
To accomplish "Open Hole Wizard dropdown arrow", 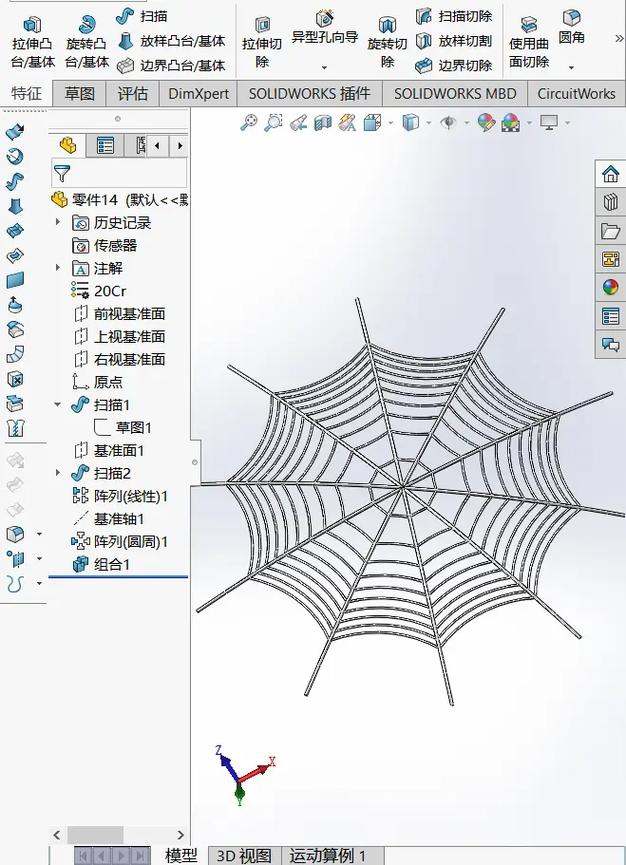I will tap(324, 67).
